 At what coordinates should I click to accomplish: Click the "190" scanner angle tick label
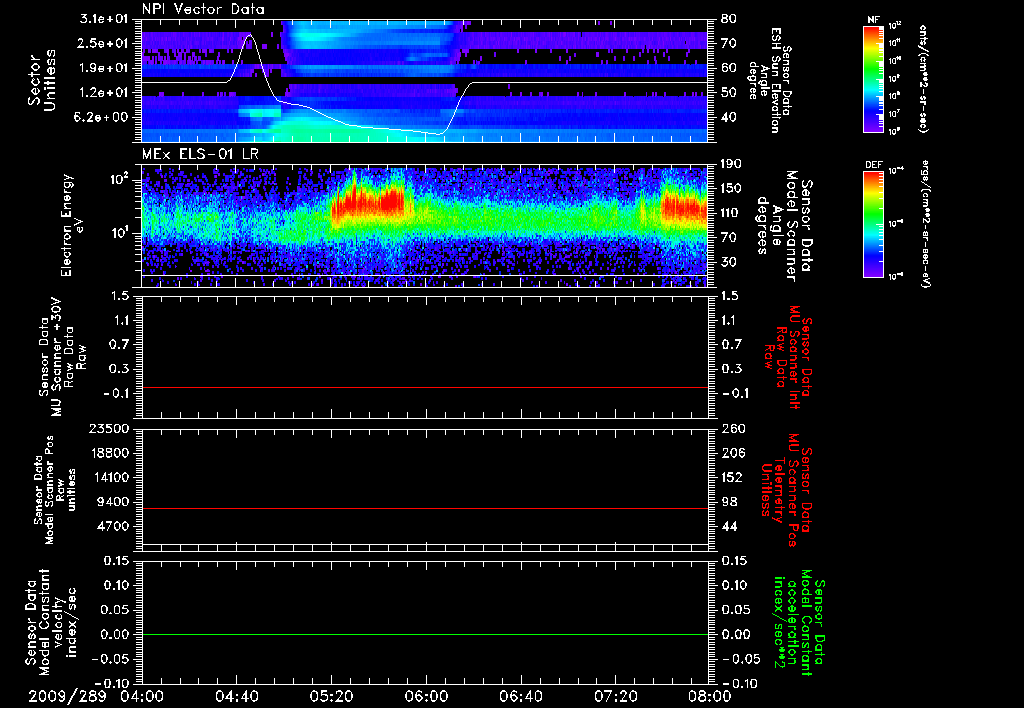pos(732,164)
